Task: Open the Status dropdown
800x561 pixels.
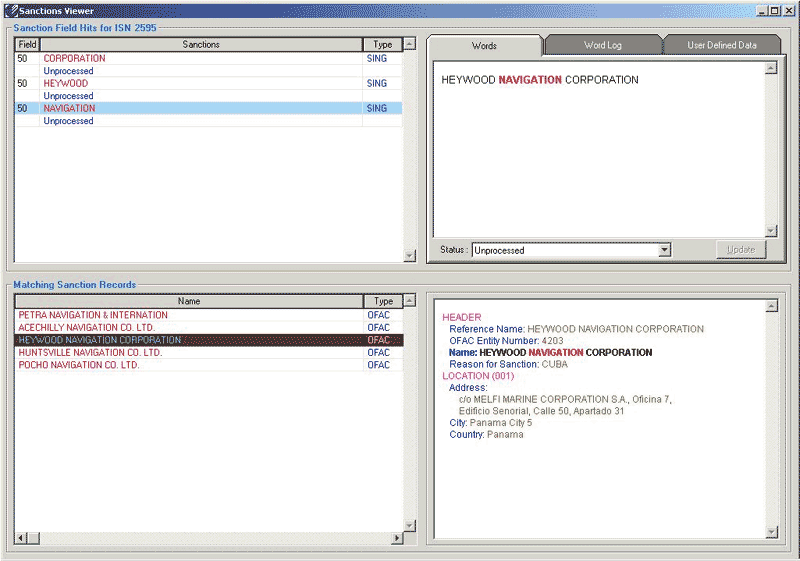Action: coord(664,250)
